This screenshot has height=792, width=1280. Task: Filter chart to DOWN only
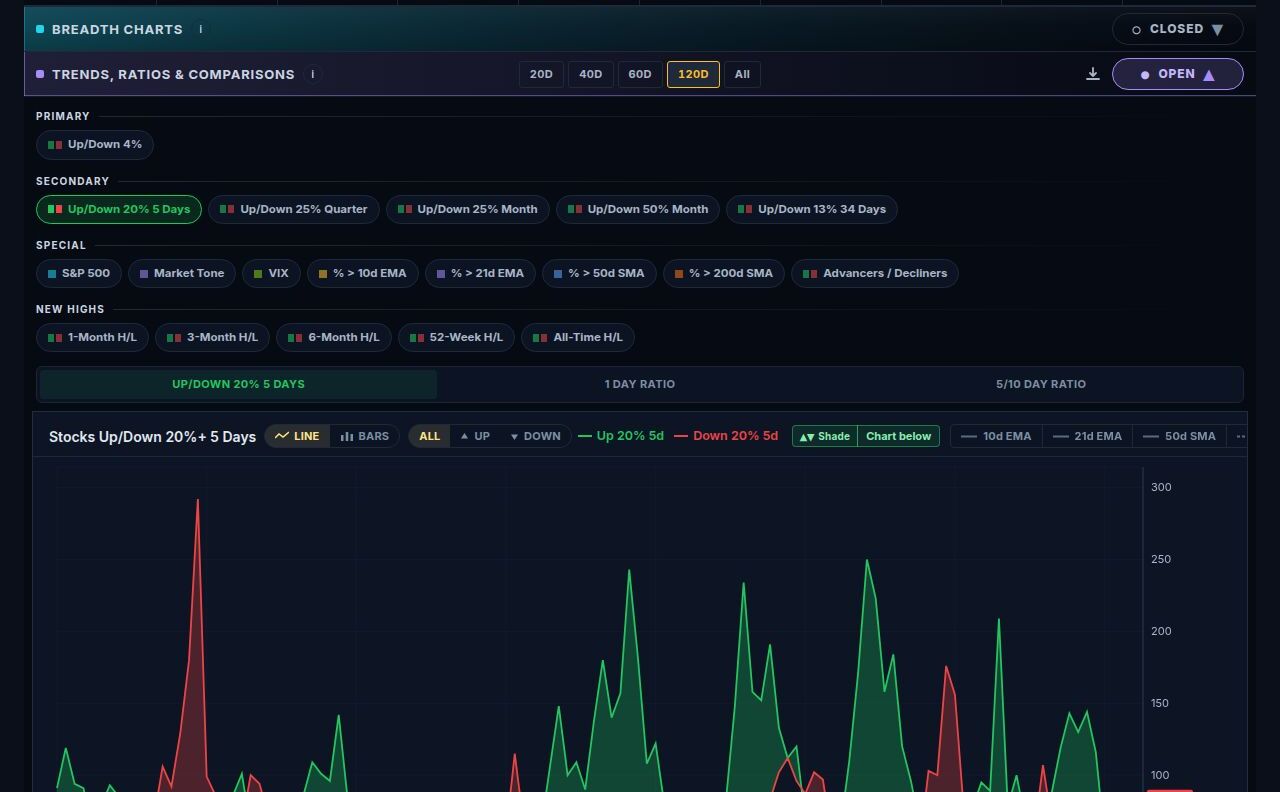click(535, 436)
